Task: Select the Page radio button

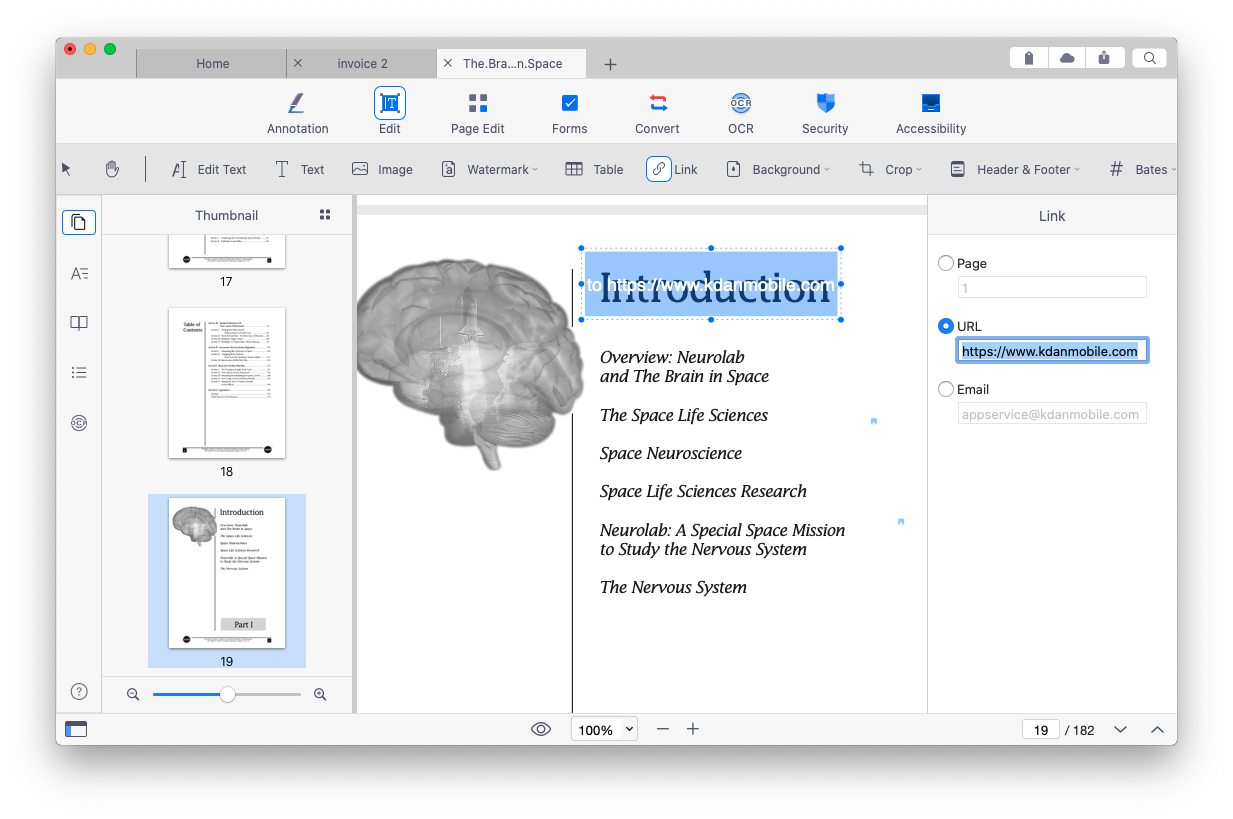Action: pyautogui.click(x=946, y=263)
